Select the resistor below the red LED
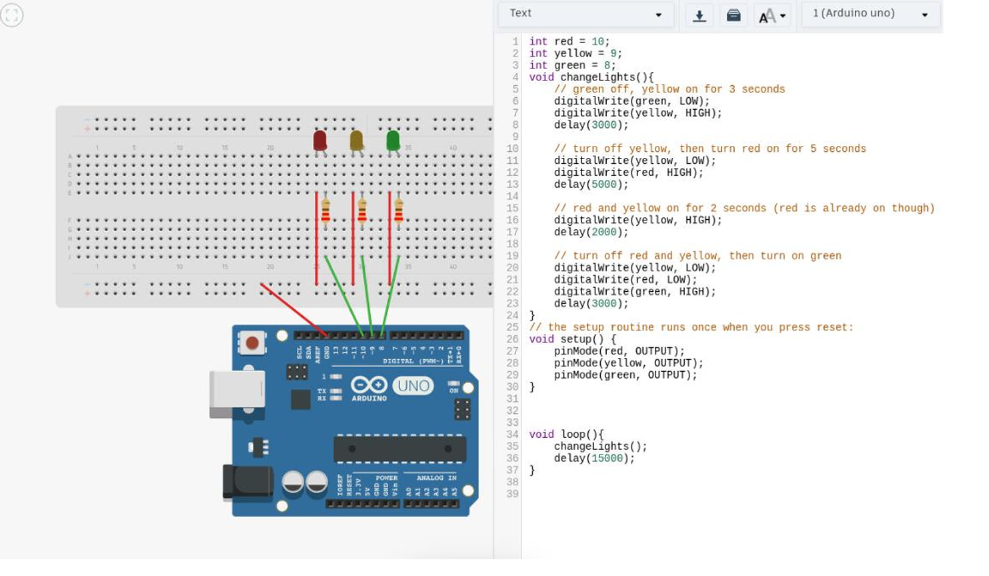 (x=325, y=211)
